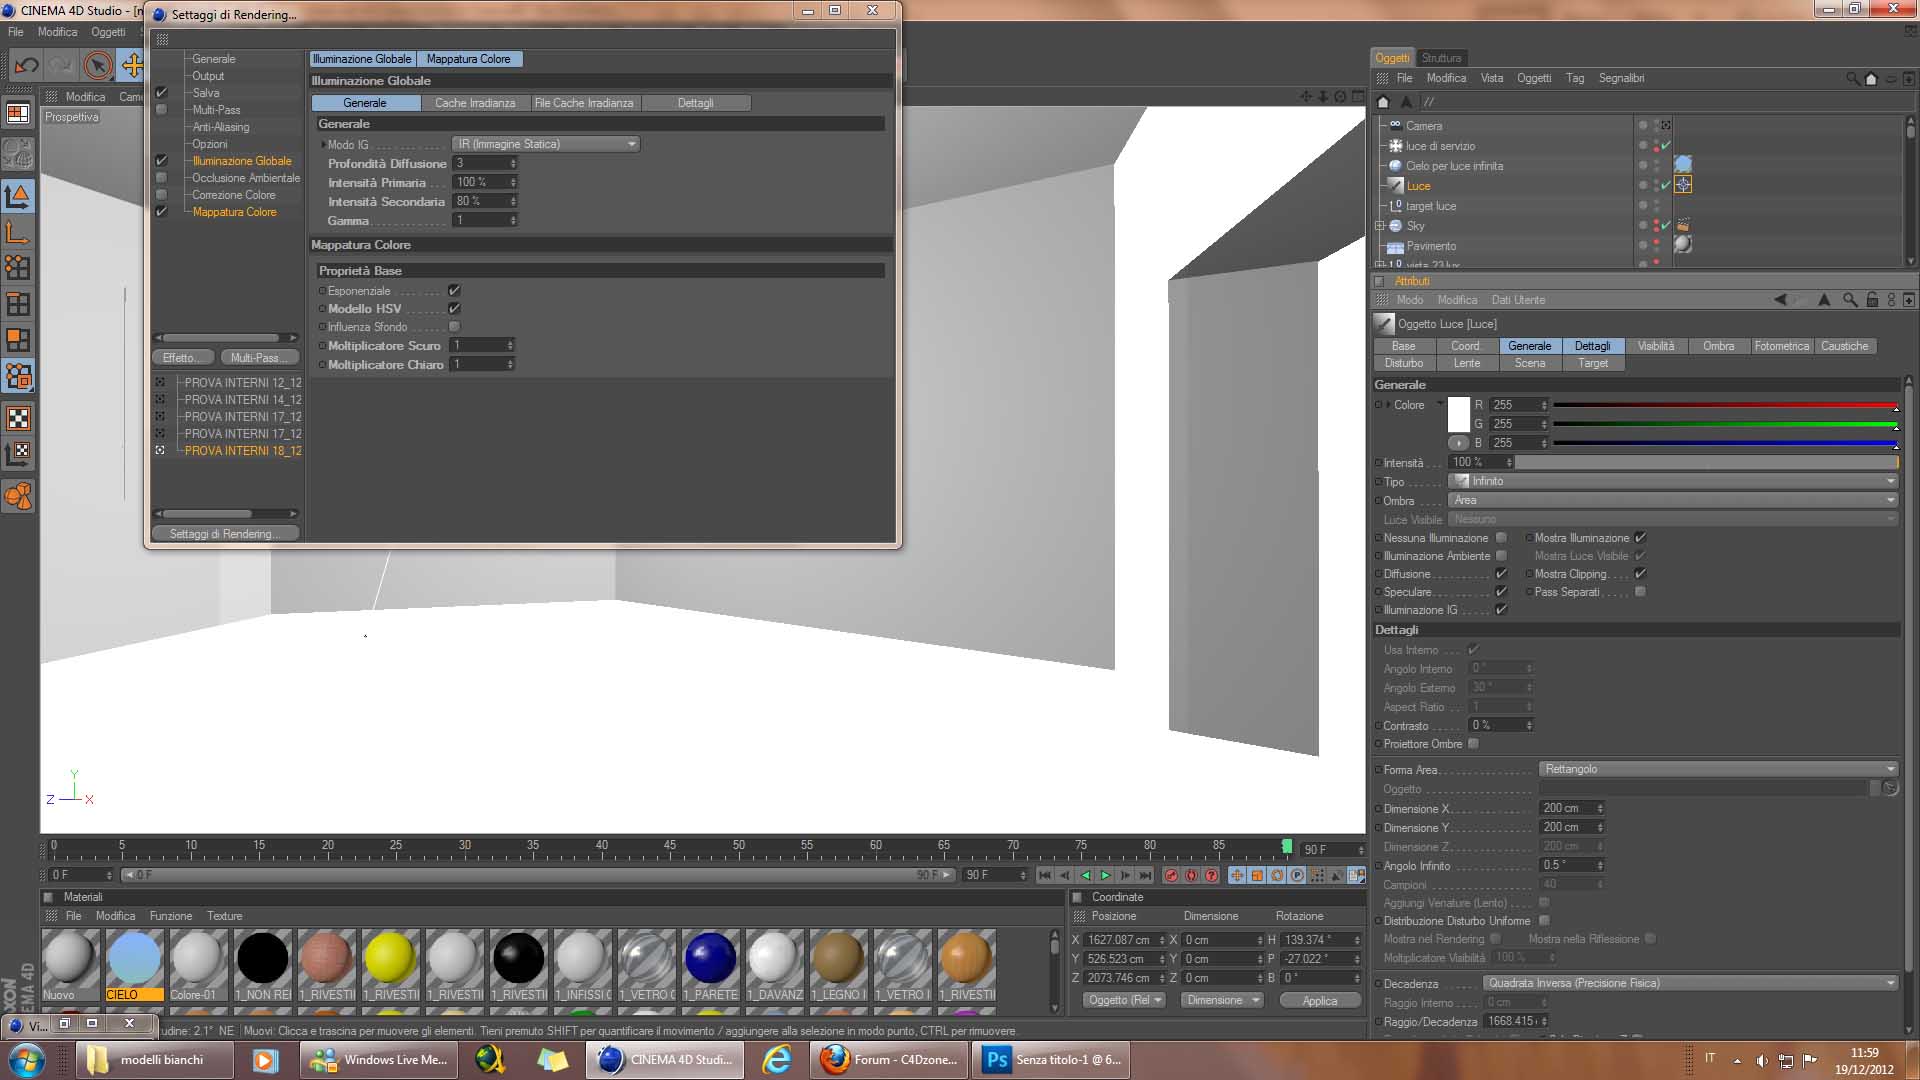Toggle the Esponenziale checkbox
The height and width of the screenshot is (1080, 1920).
click(454, 291)
